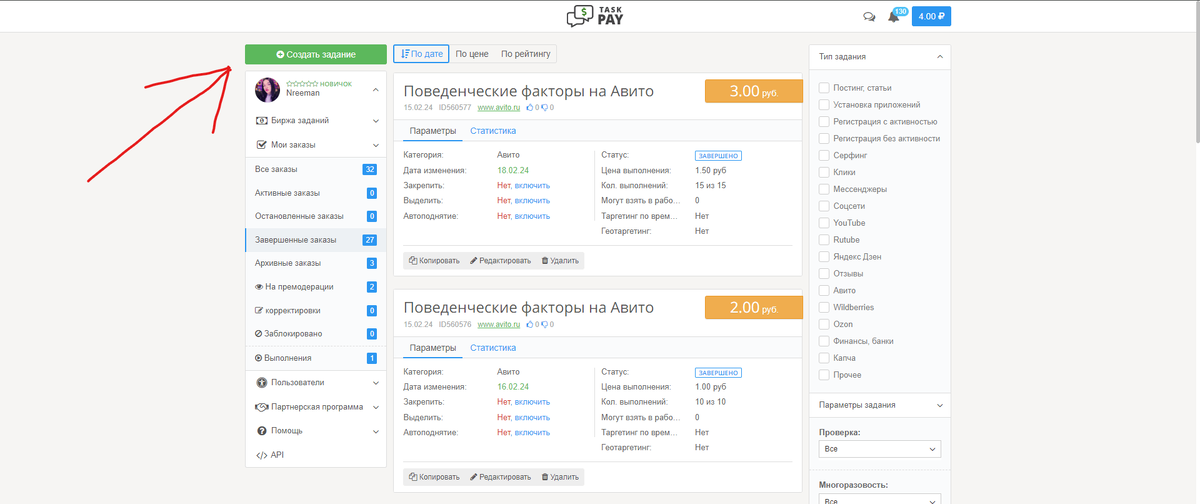Viewport: 1200px width, 504px height.
Task: Check the Постинг, статьи checkbox
Action: click(x=824, y=88)
